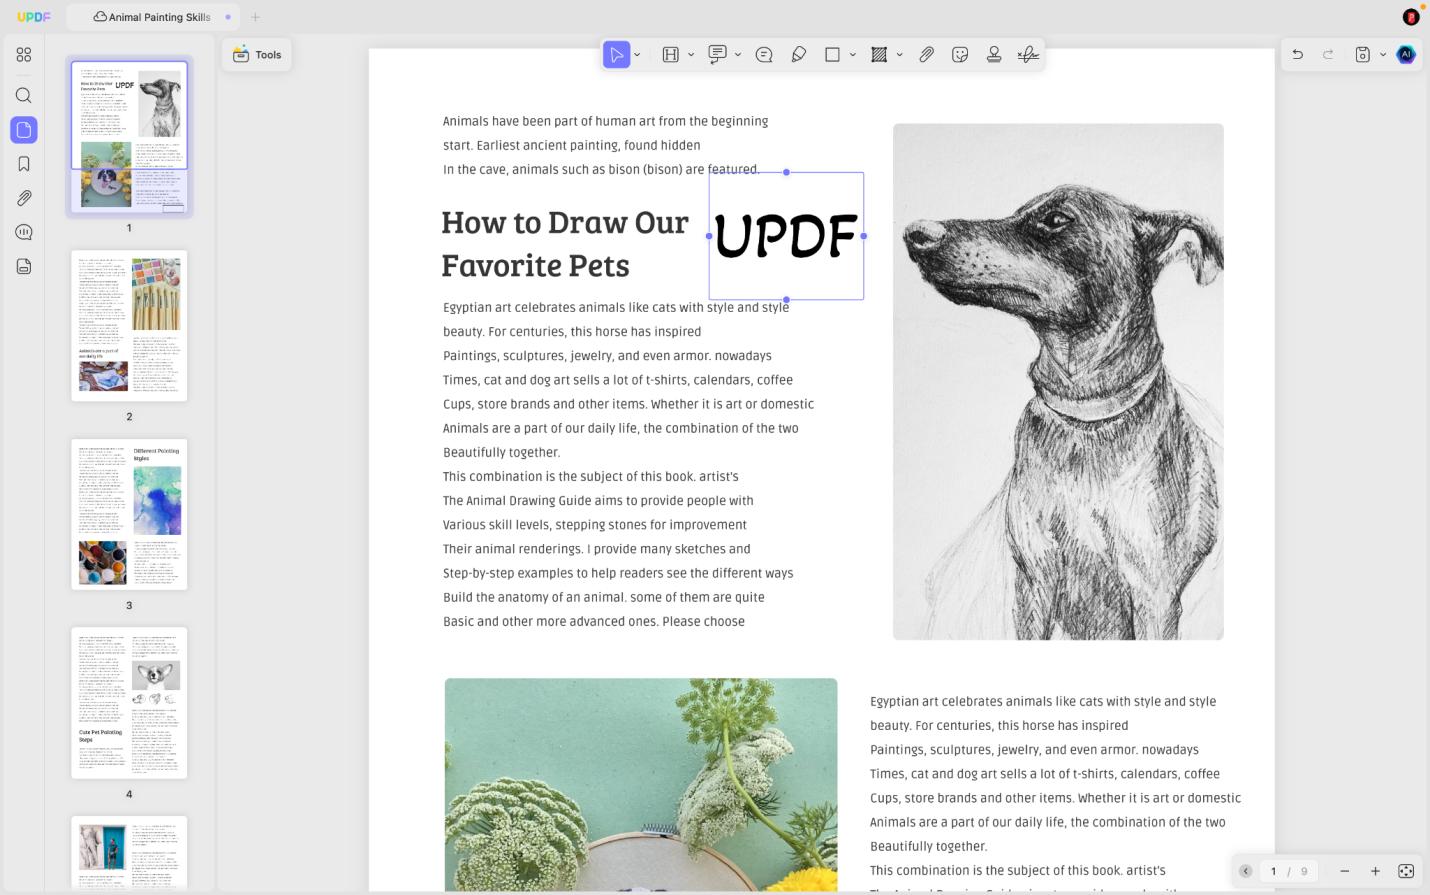Viewport: 1430px width, 895px height.
Task: Open the signature tool
Action: [1028, 55]
